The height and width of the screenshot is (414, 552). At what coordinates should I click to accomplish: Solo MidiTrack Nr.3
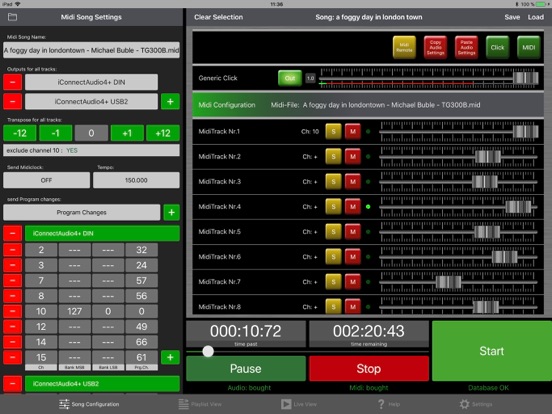(333, 182)
